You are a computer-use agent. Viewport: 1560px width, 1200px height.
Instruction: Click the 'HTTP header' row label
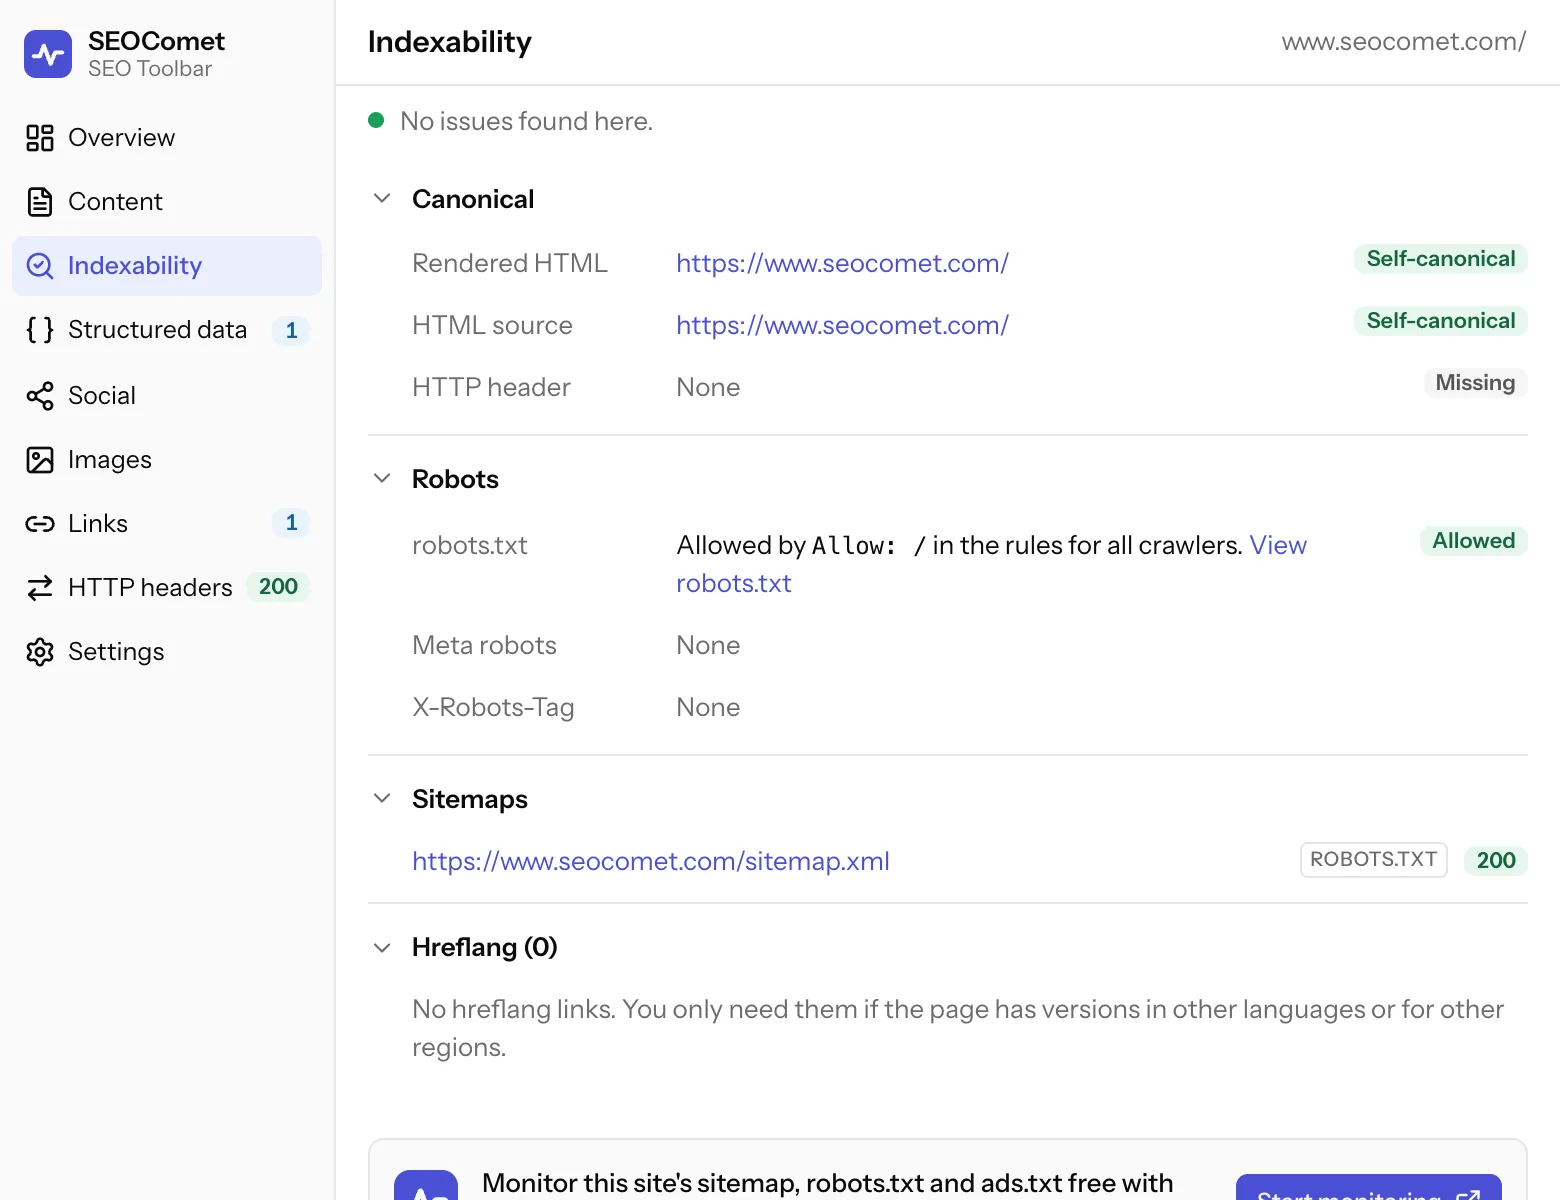491,387
